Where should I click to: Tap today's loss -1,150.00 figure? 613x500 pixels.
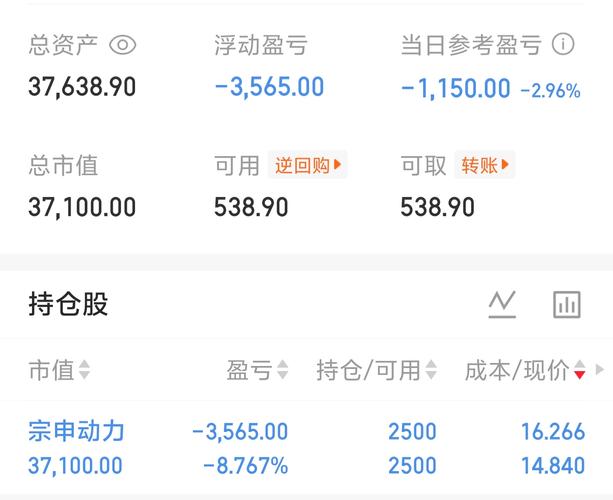click(455, 88)
